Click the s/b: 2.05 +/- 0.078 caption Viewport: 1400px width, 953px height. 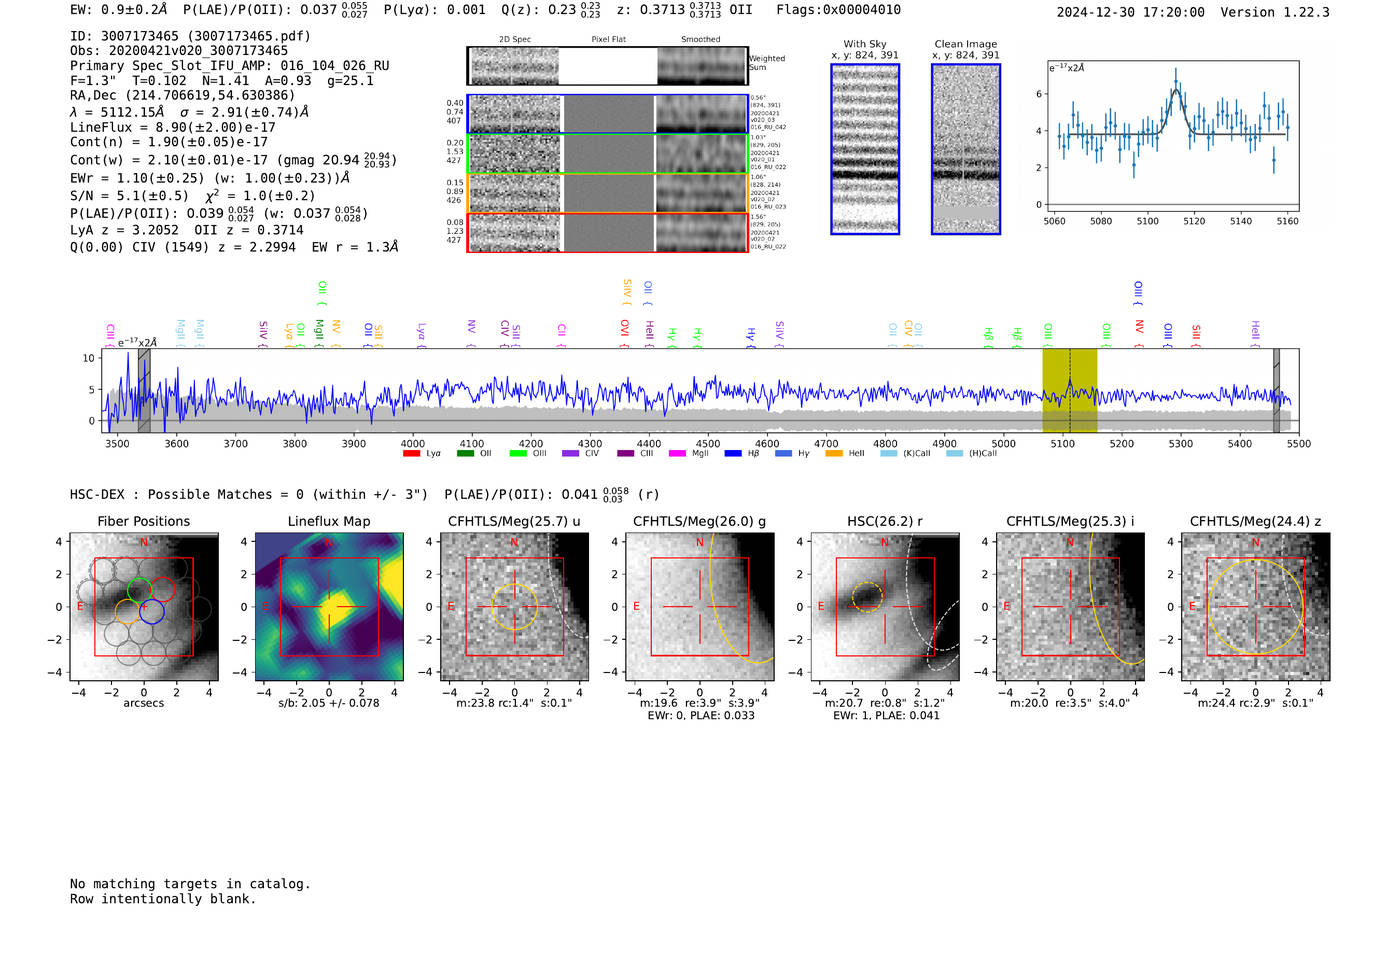[329, 703]
